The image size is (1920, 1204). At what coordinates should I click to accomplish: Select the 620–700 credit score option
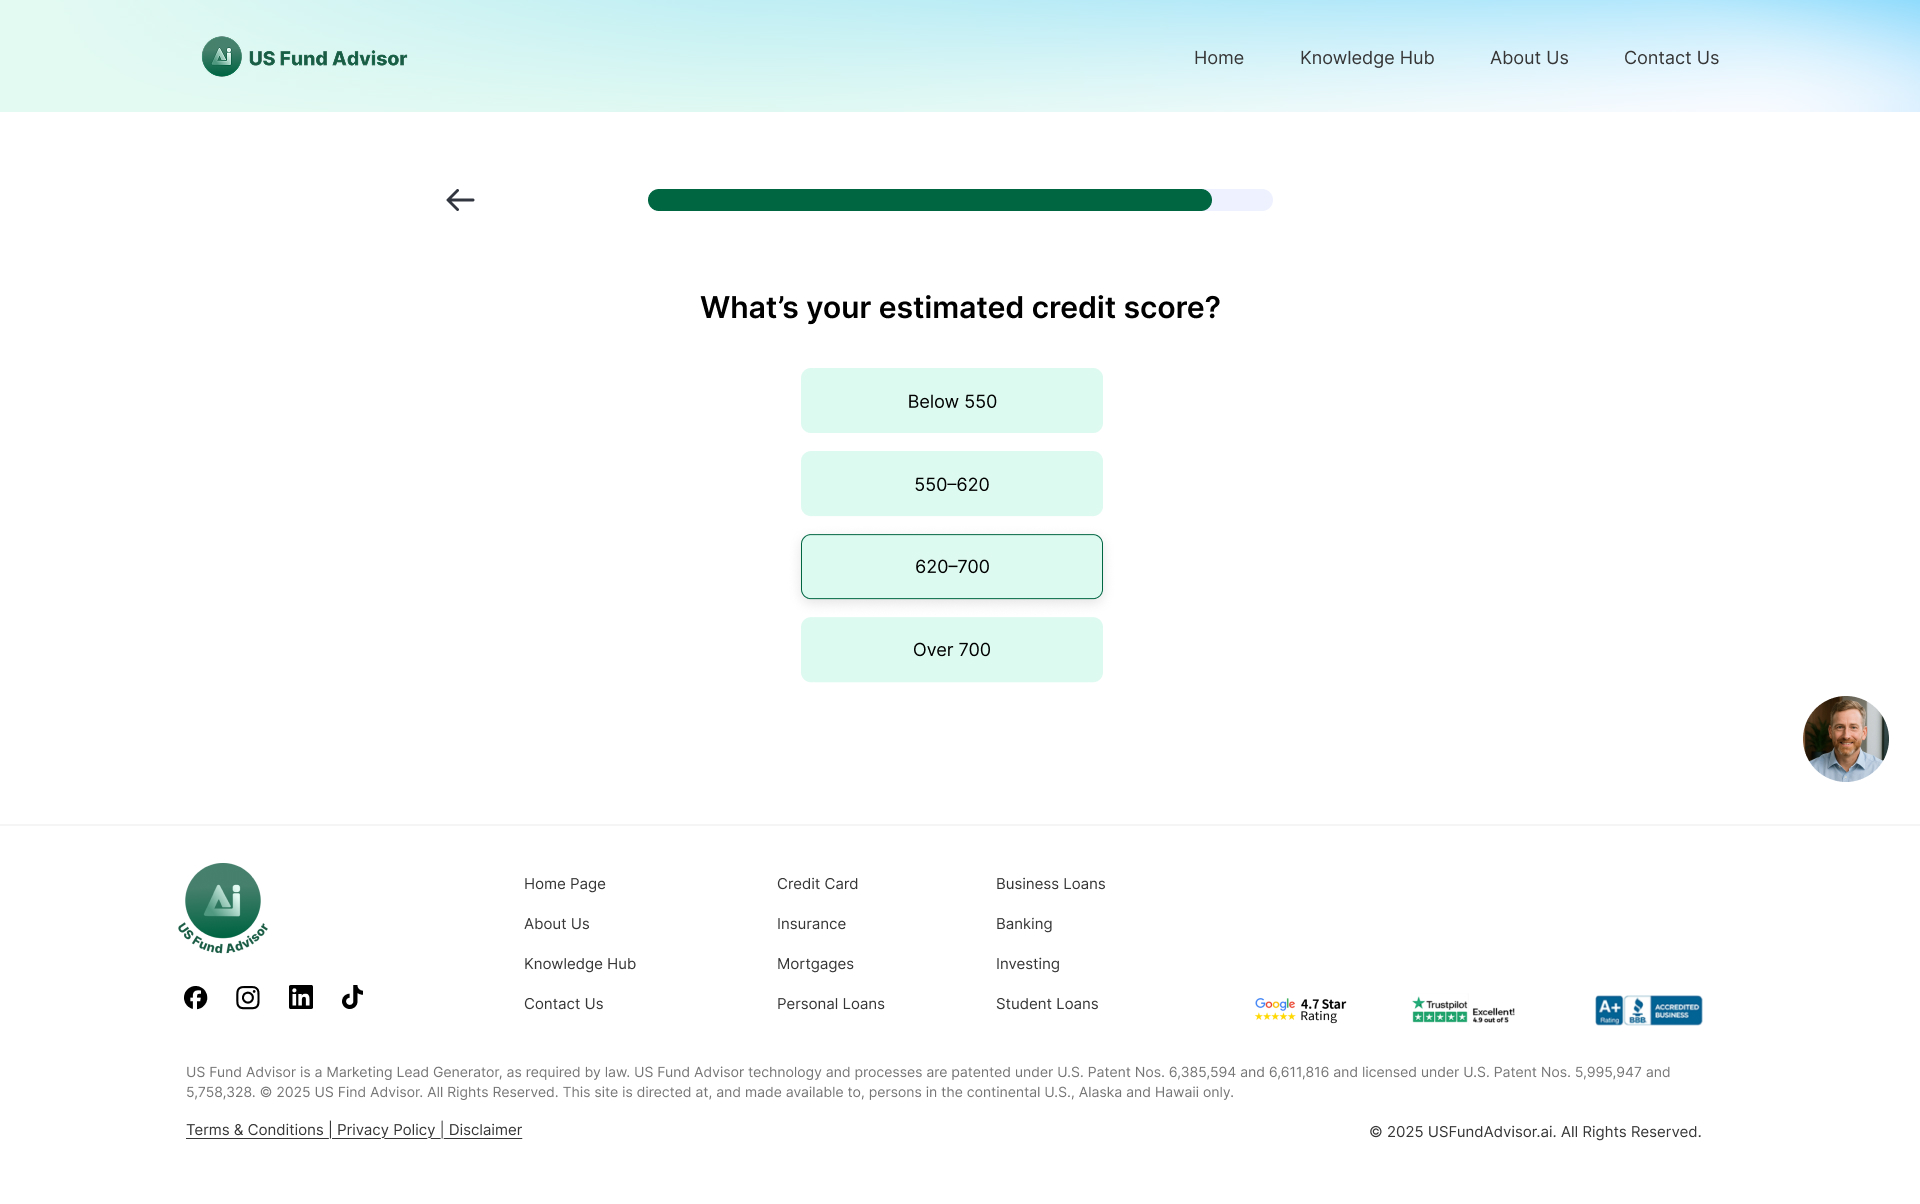tap(952, 567)
